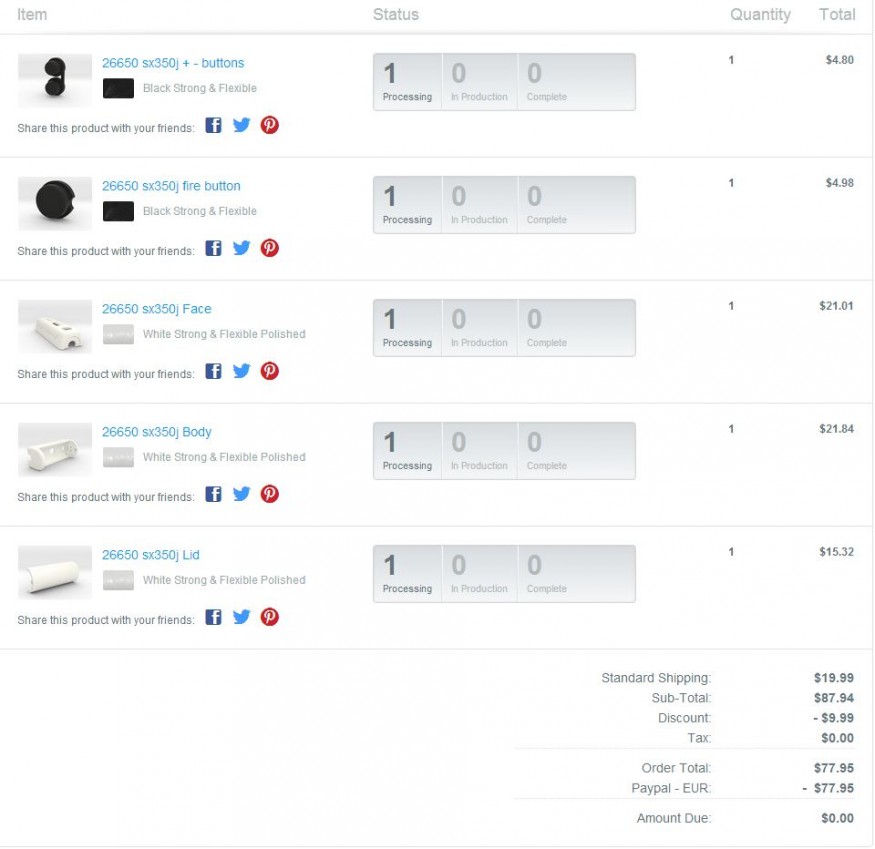Open the 26650 sx350j fire button link

click(171, 186)
